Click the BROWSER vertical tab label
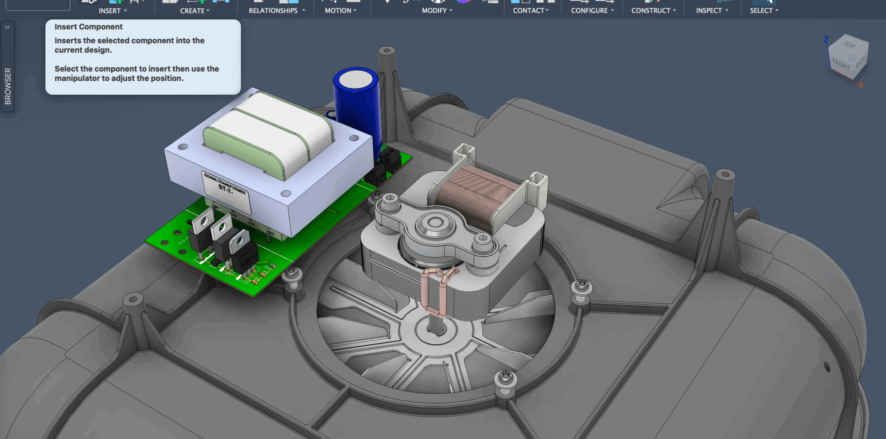Viewport: 886px width, 439px height. point(9,87)
